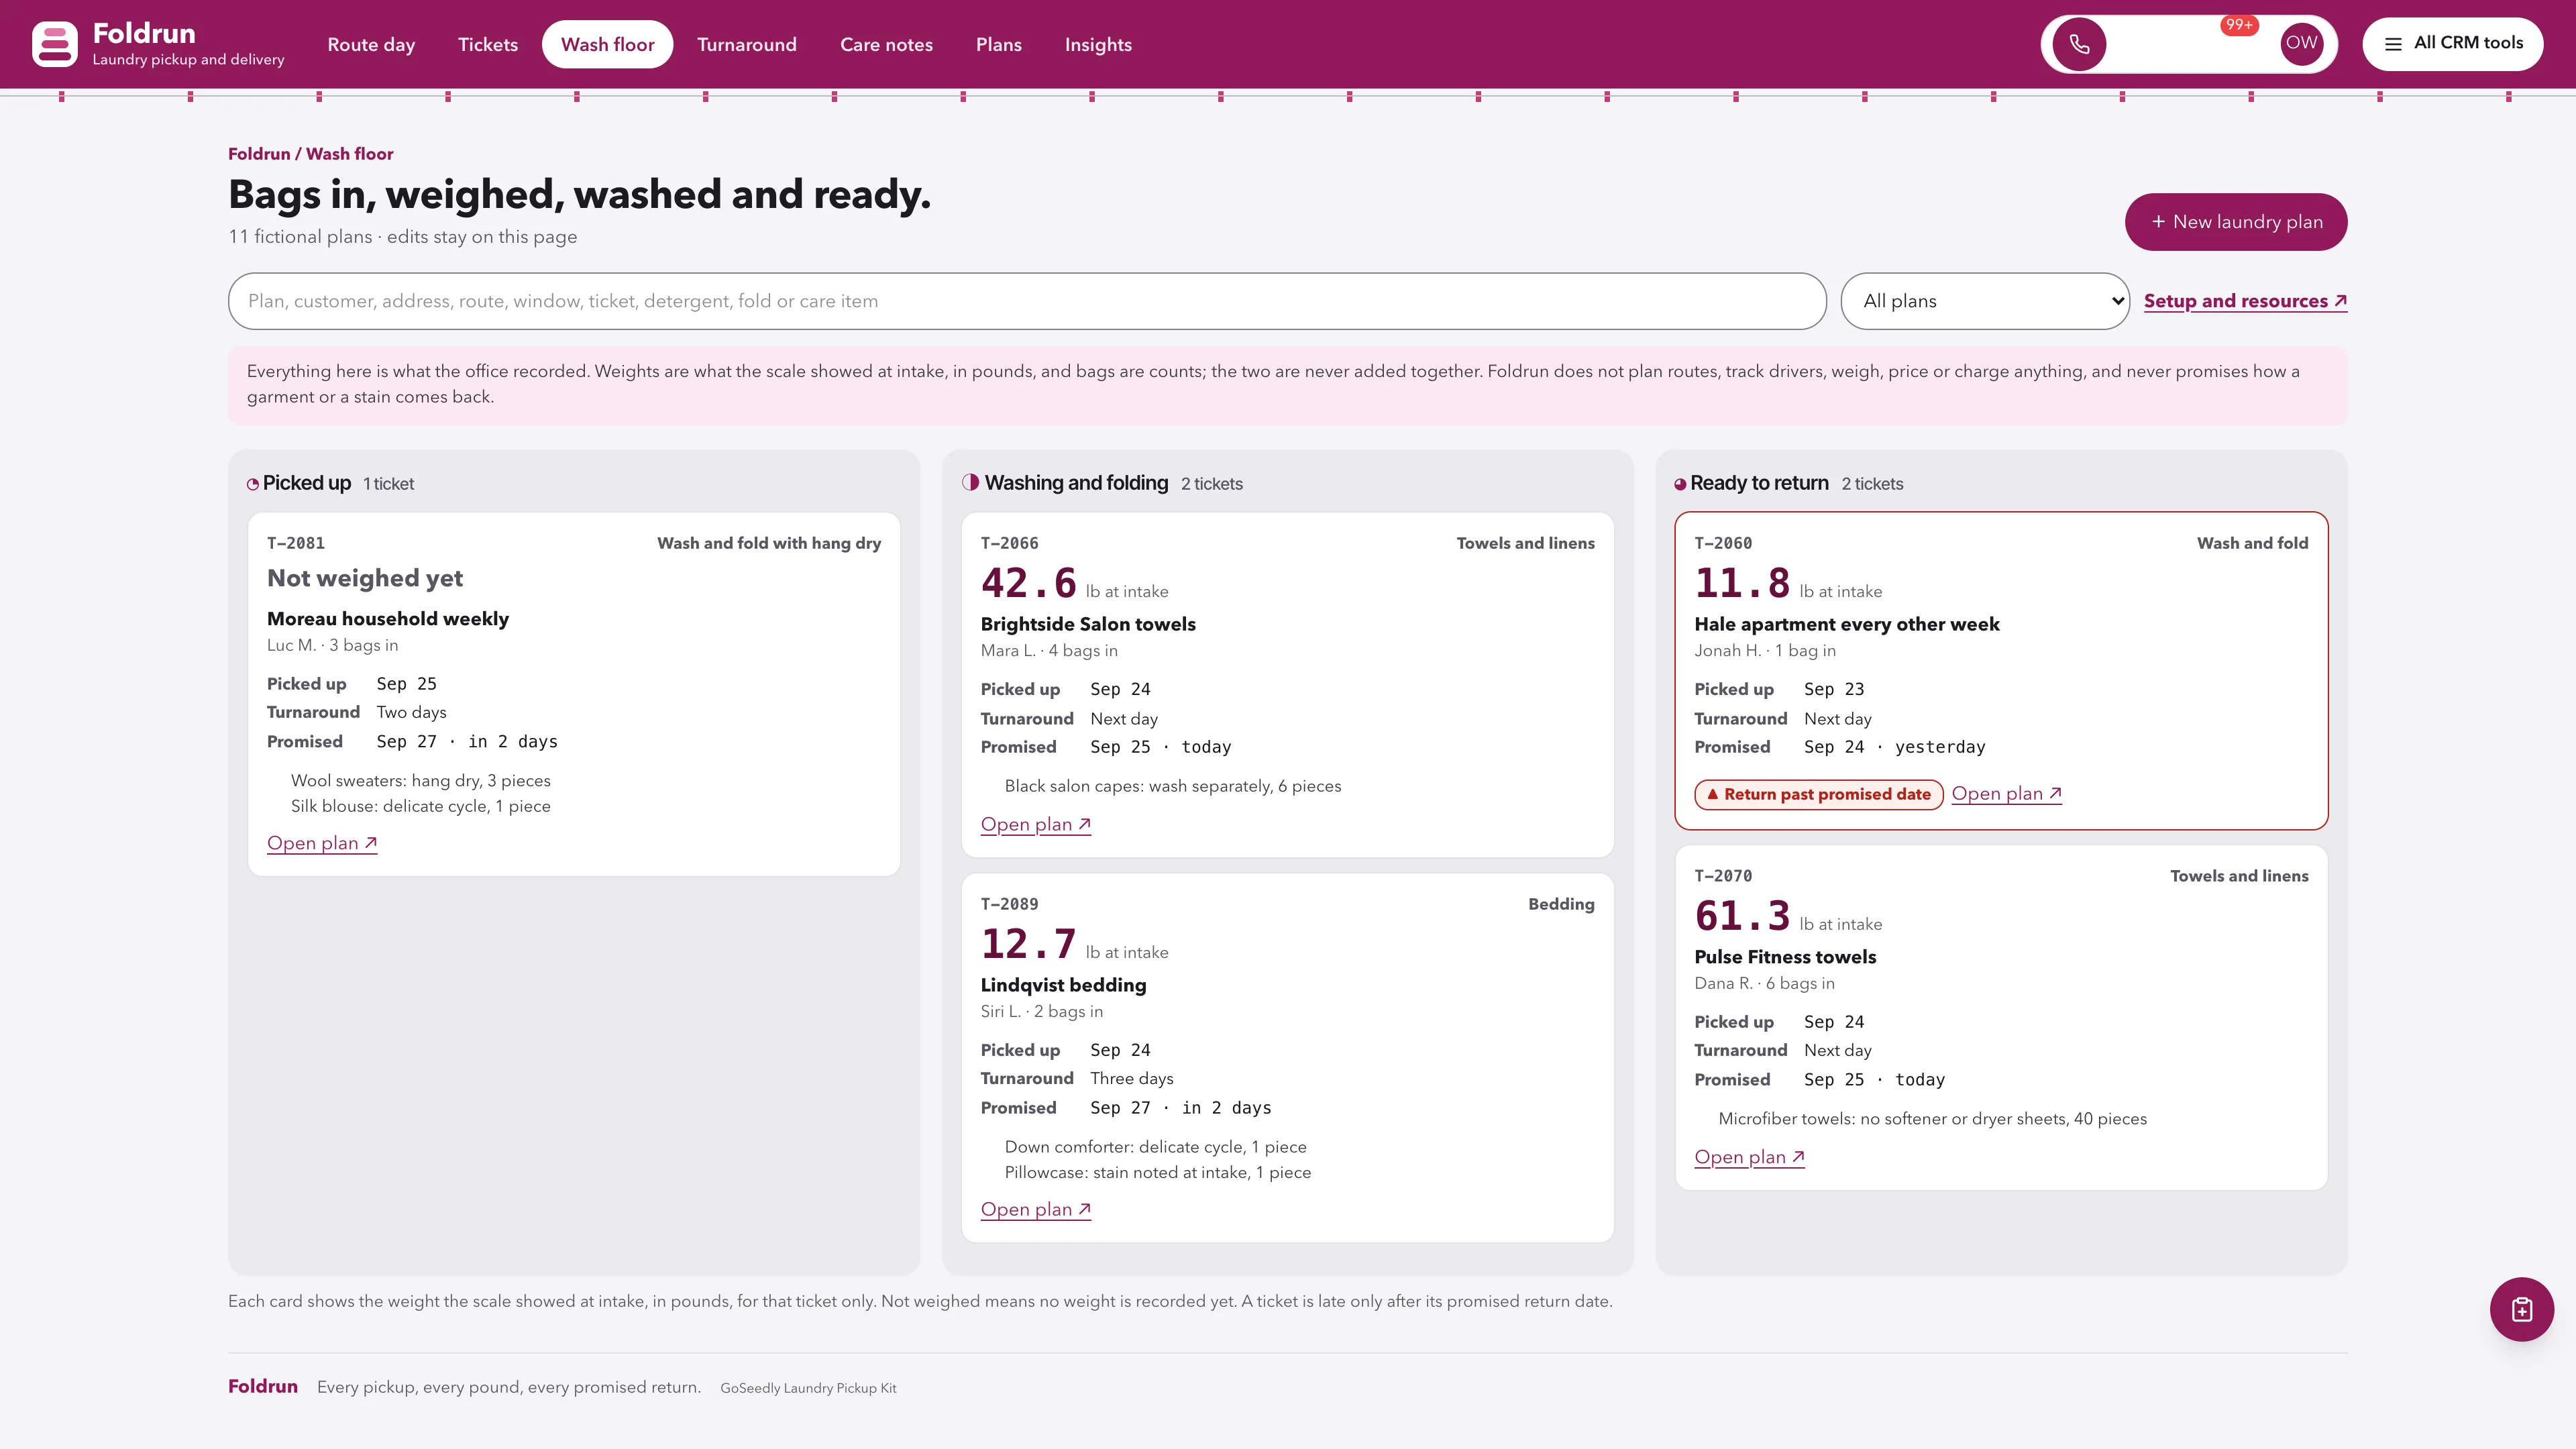Click GoSeedly Laundry Pickup Kit footer text
Viewport: 2576px width, 1449px height.
pyautogui.click(x=808, y=1388)
